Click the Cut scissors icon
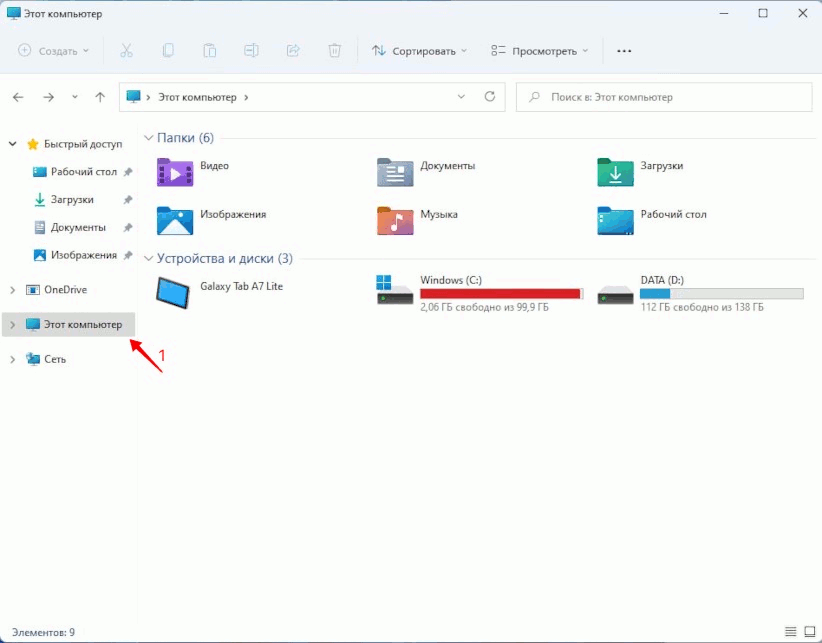The height and width of the screenshot is (643, 822). tap(126, 51)
